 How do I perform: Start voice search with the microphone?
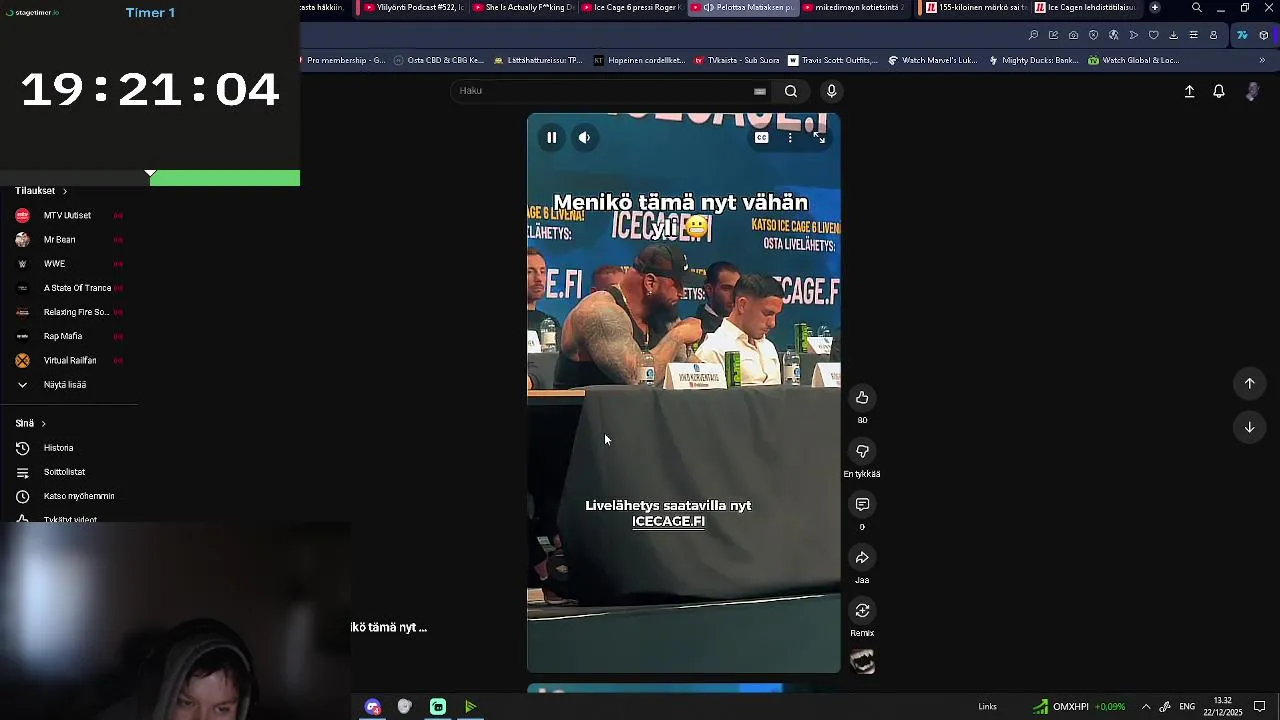tap(831, 91)
